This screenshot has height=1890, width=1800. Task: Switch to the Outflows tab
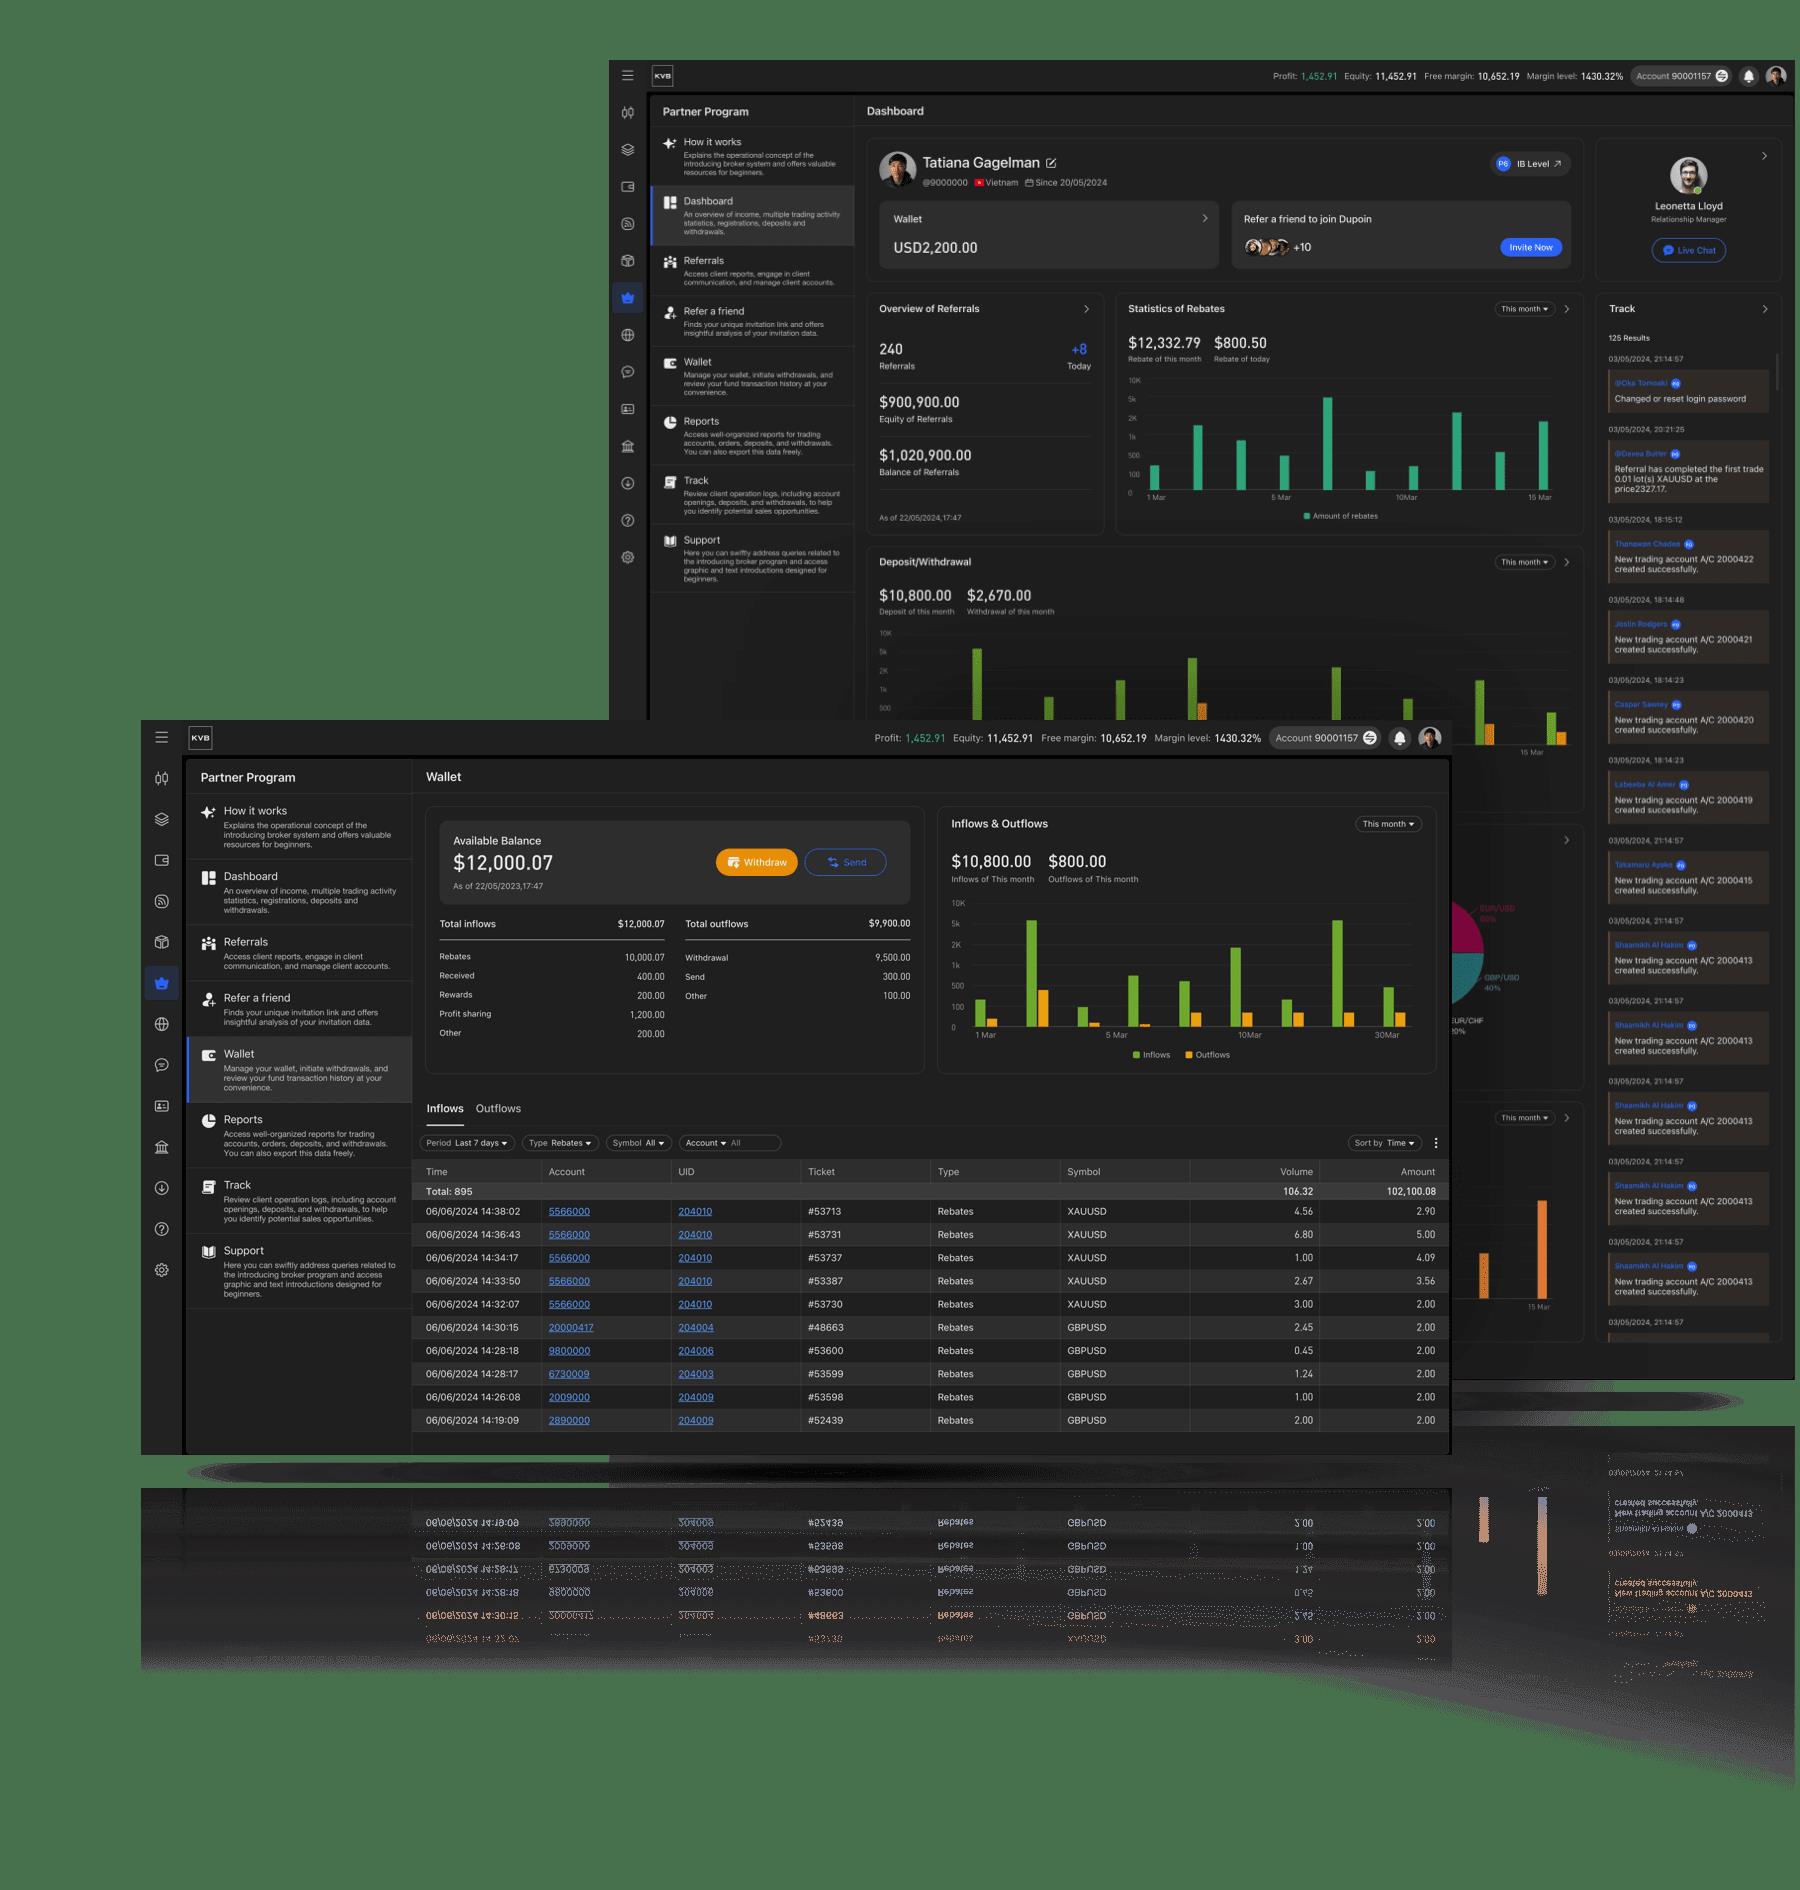point(498,1108)
